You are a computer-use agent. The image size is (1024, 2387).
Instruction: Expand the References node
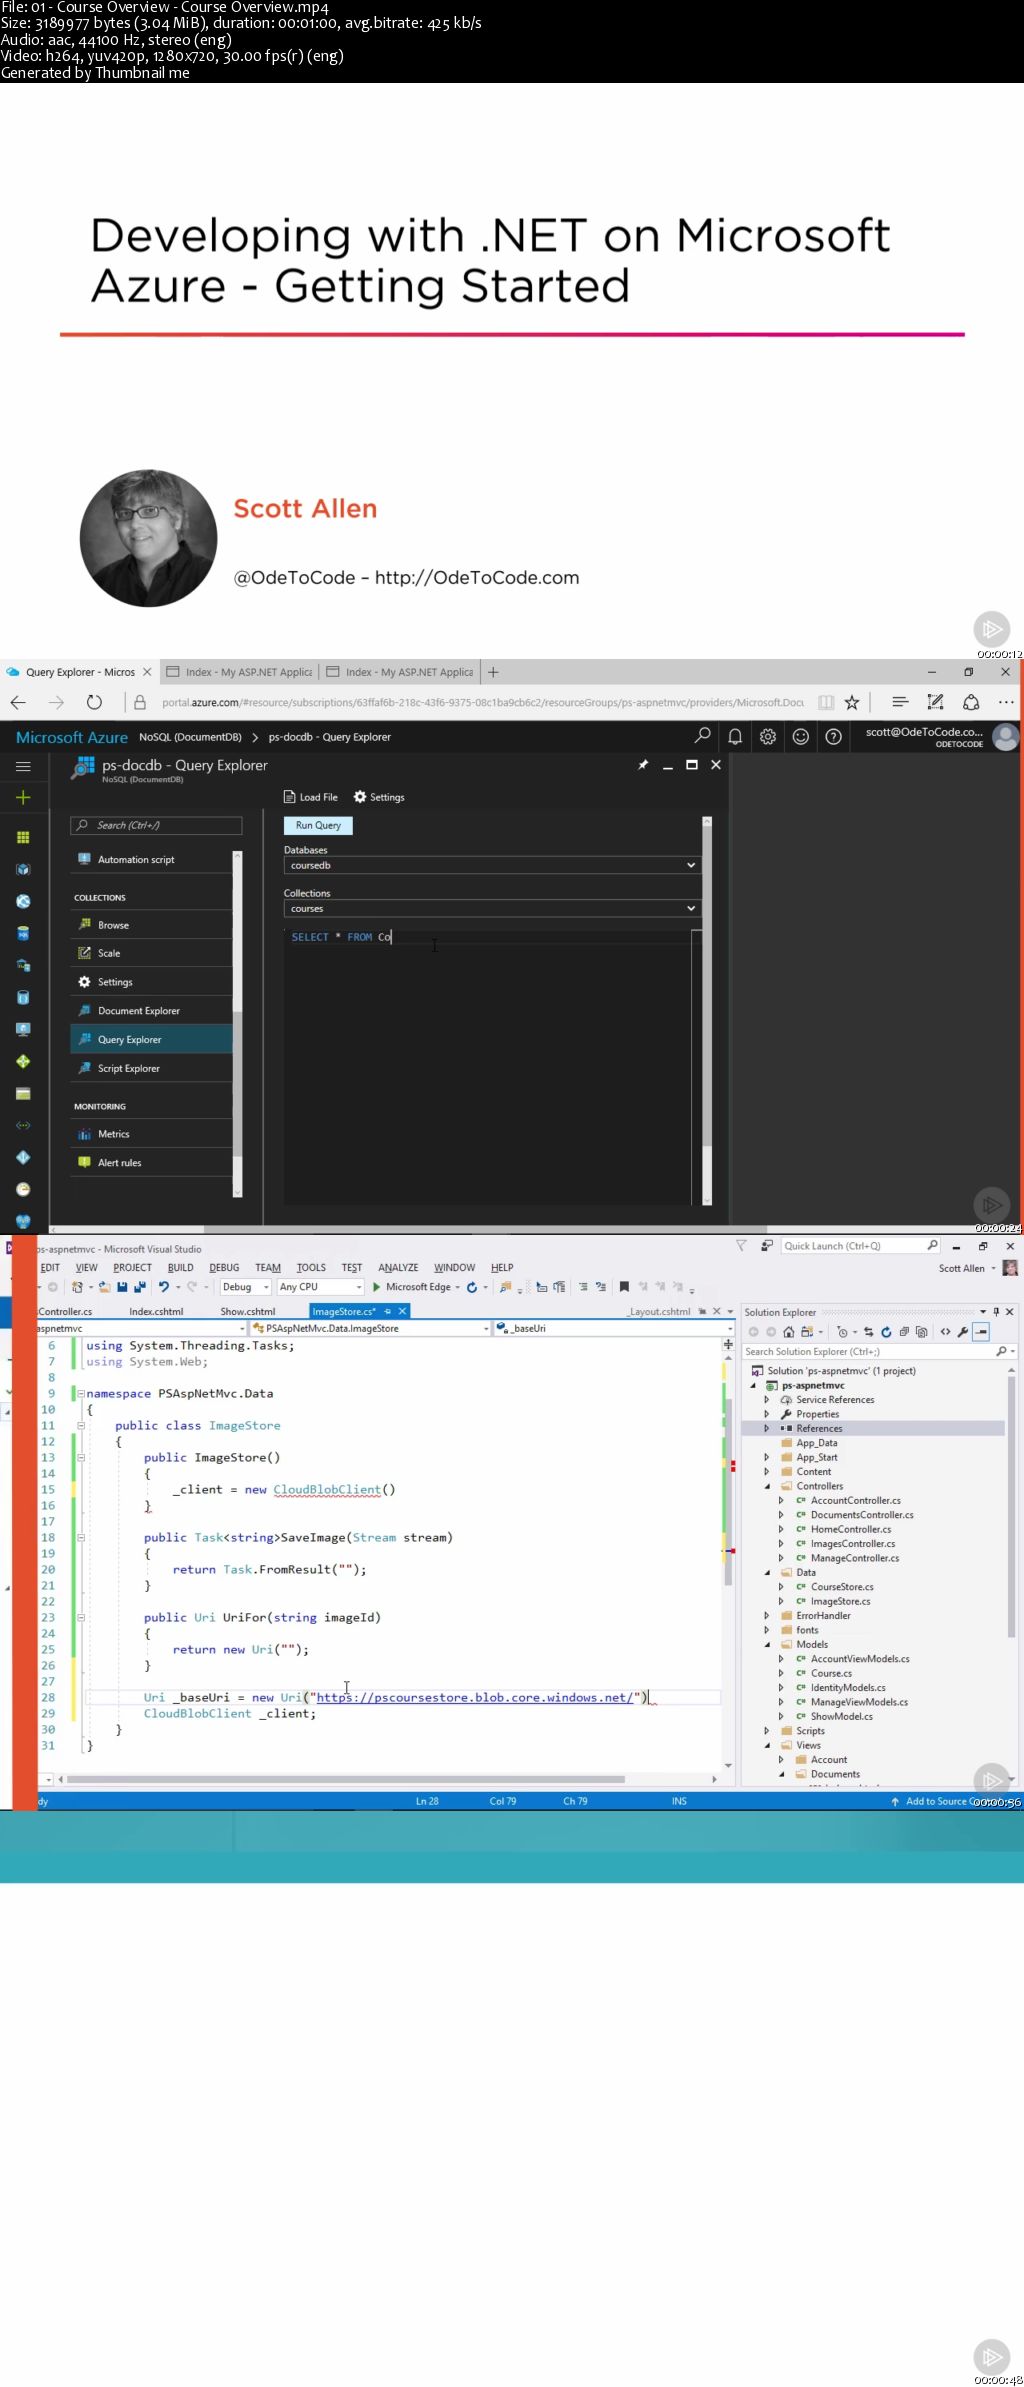point(767,1428)
